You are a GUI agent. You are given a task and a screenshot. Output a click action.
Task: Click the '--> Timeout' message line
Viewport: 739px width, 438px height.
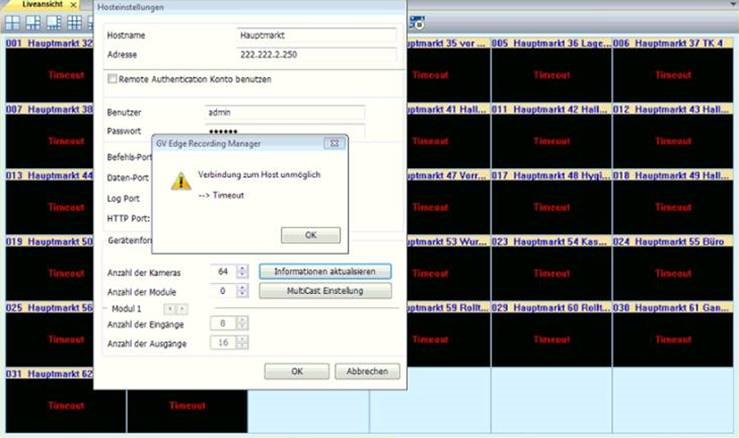221,195
